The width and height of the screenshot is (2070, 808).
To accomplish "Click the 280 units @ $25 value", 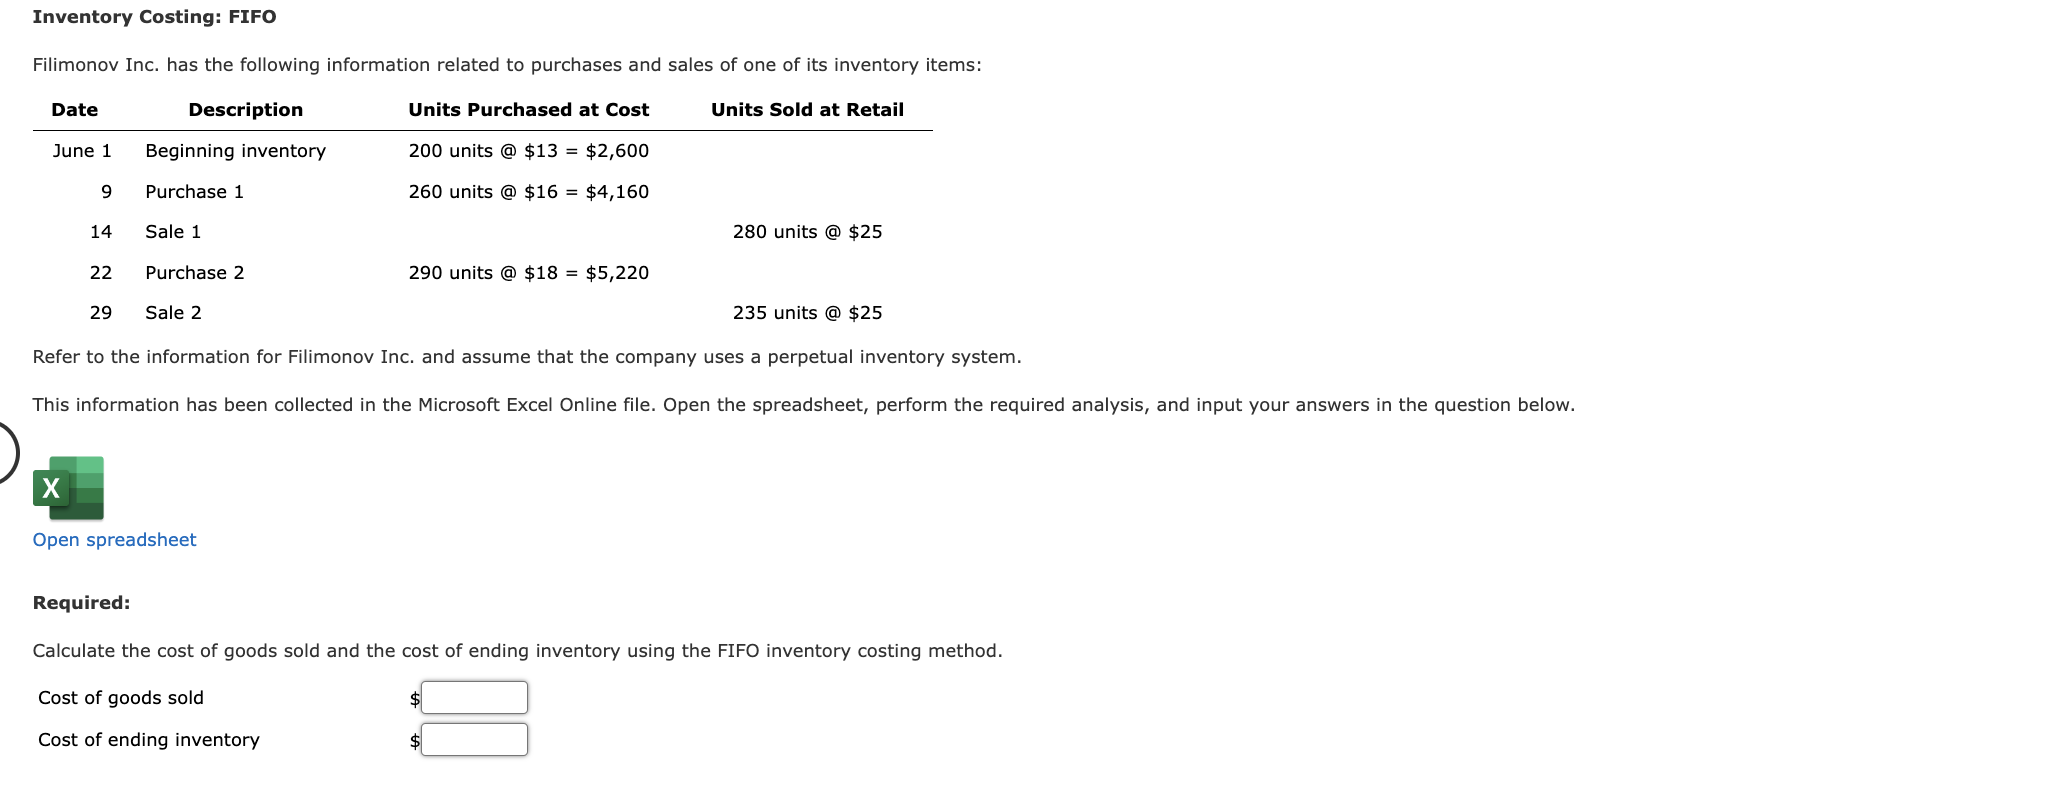I will click(x=806, y=231).
